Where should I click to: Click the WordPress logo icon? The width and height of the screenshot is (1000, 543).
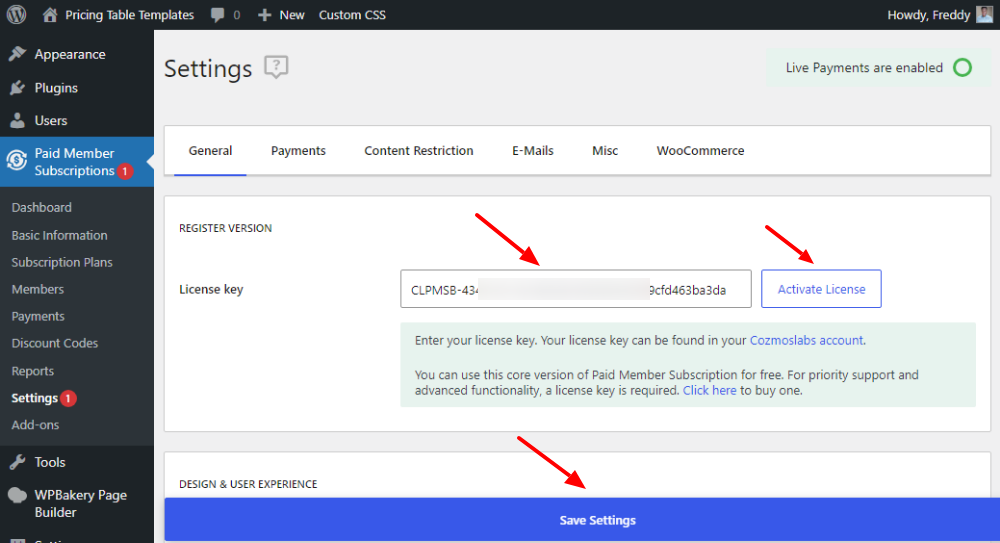pos(16,14)
